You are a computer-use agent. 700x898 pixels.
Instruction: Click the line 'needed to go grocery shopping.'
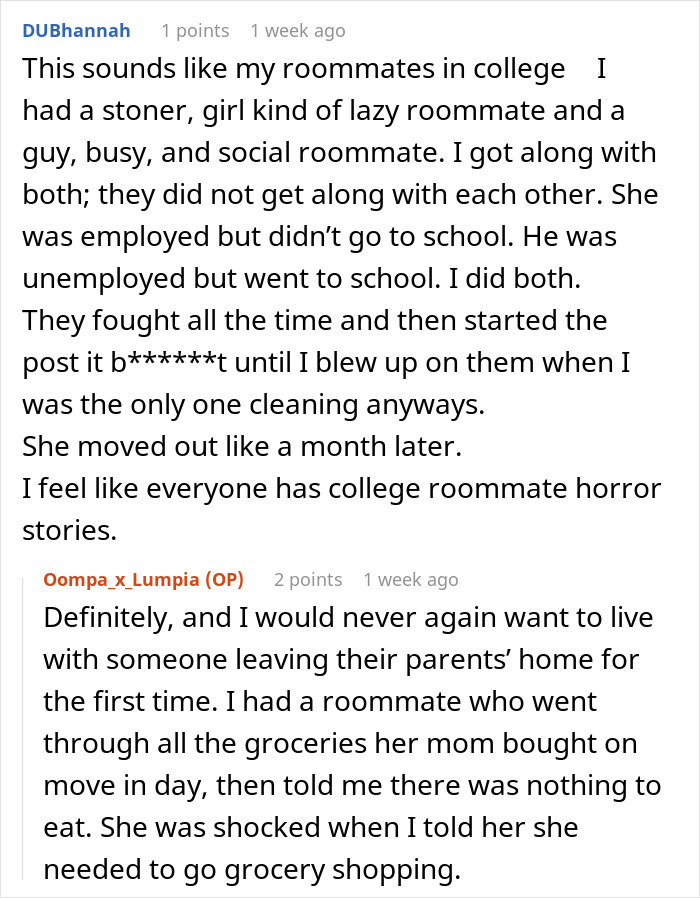click(x=251, y=870)
